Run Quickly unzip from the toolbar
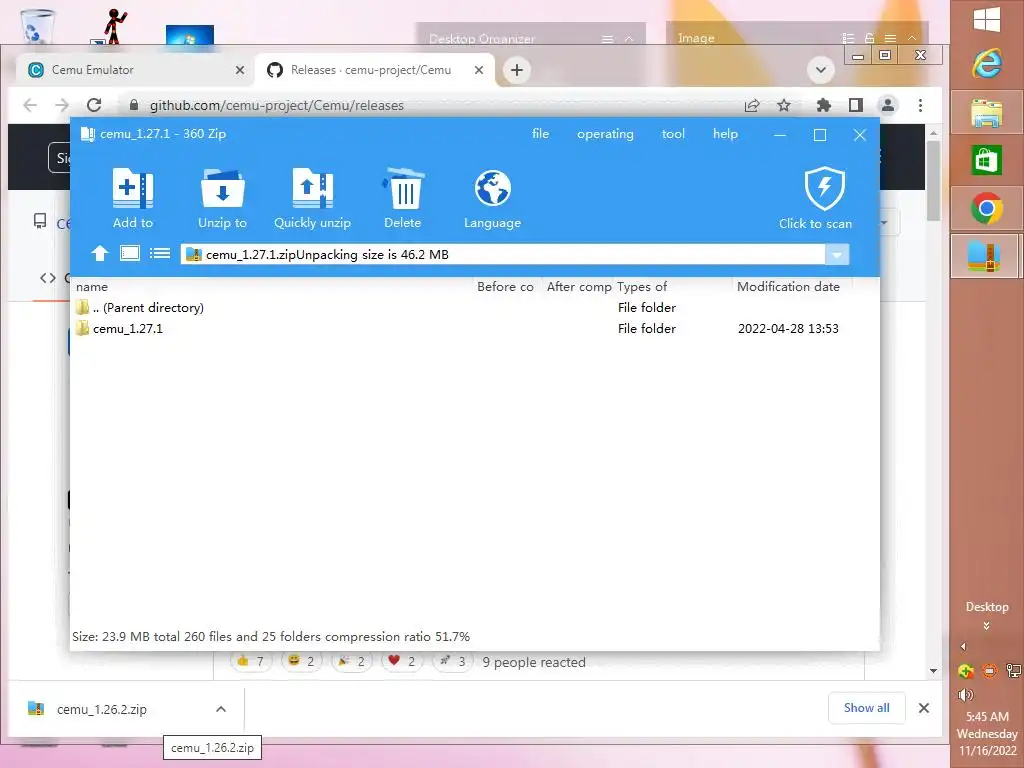Image resolution: width=1024 pixels, height=768 pixels. coord(312,199)
